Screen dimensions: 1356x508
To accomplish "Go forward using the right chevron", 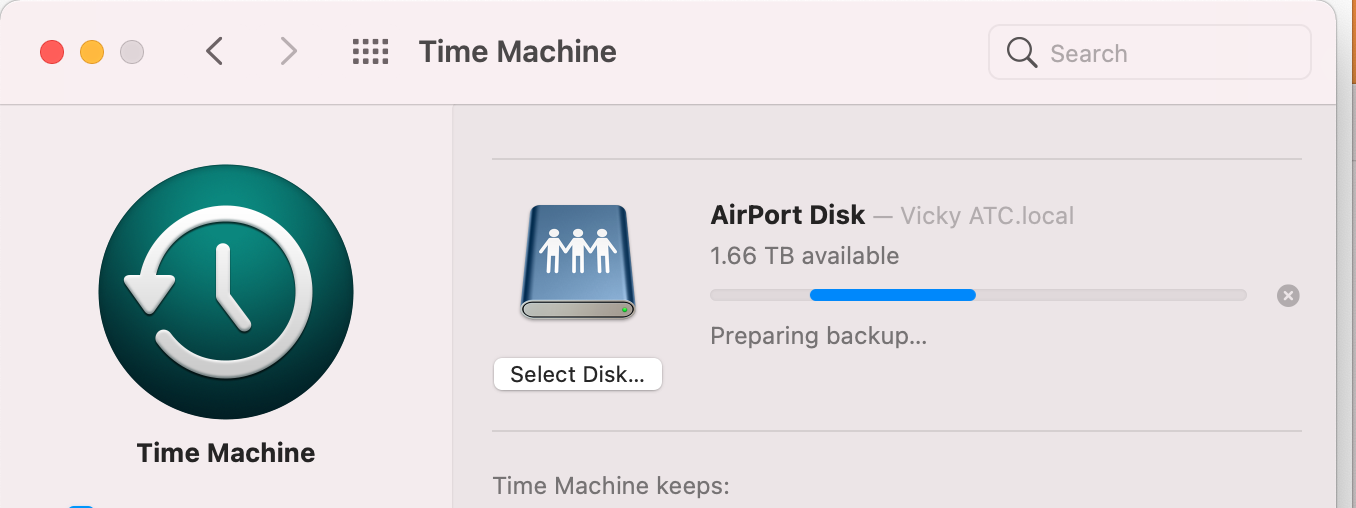I will (x=288, y=52).
